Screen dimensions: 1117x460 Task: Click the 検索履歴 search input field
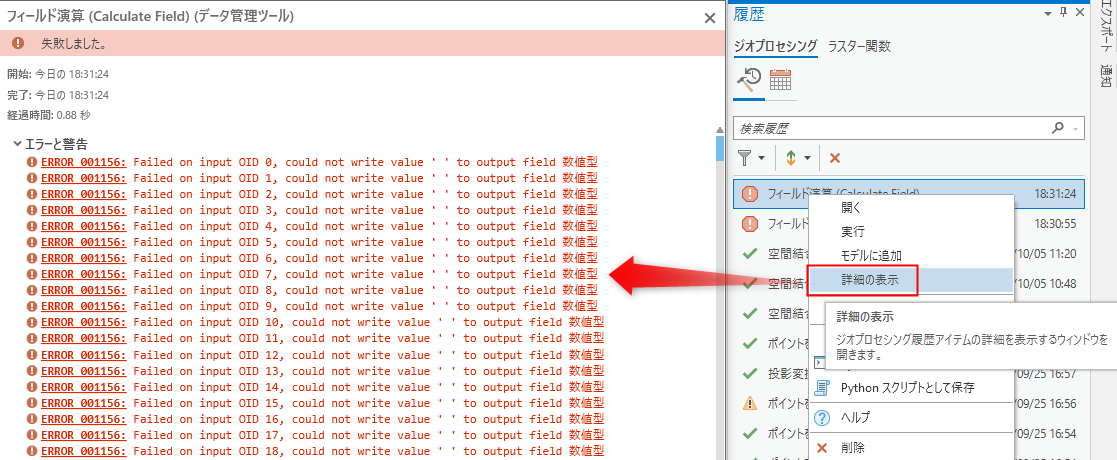(890, 128)
